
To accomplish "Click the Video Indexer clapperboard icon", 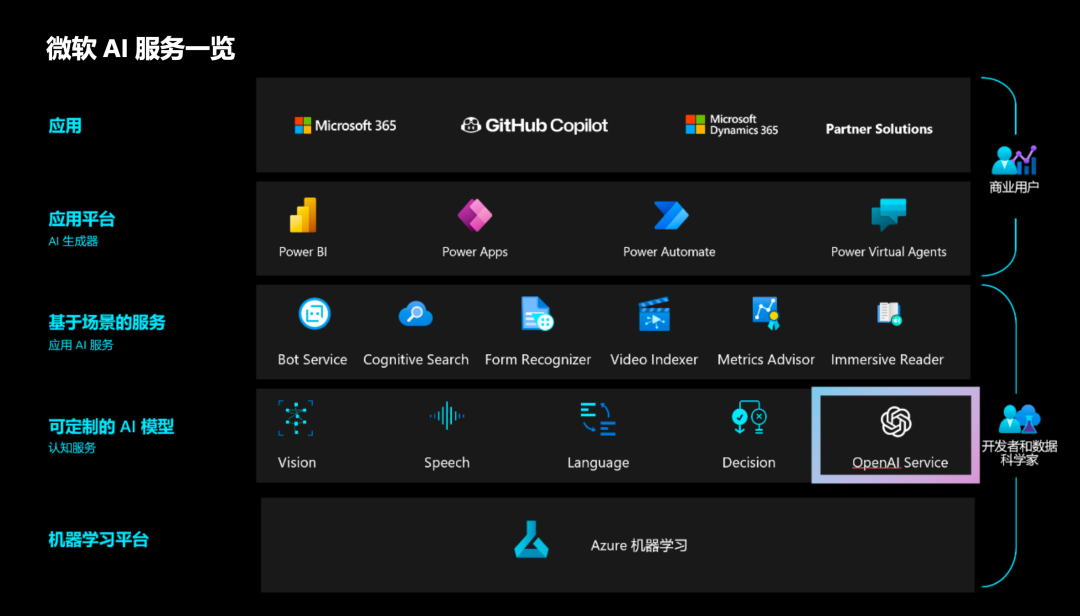I will coord(654,314).
